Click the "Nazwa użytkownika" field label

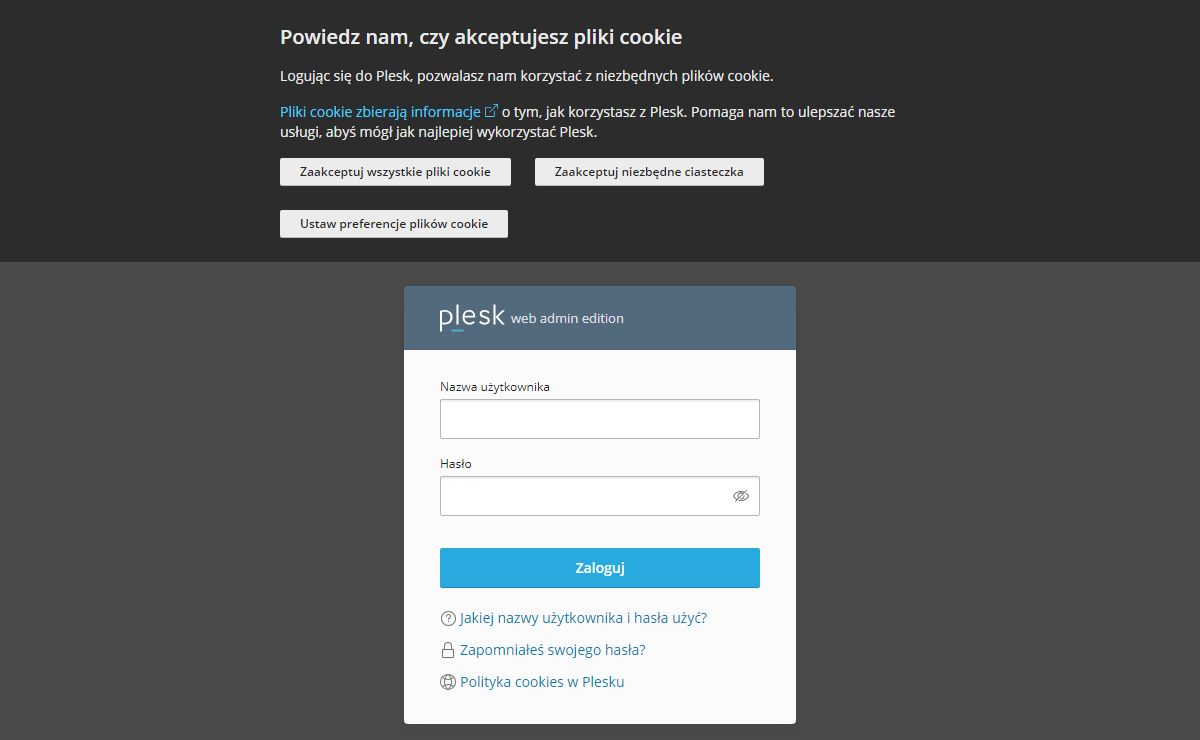coord(495,387)
